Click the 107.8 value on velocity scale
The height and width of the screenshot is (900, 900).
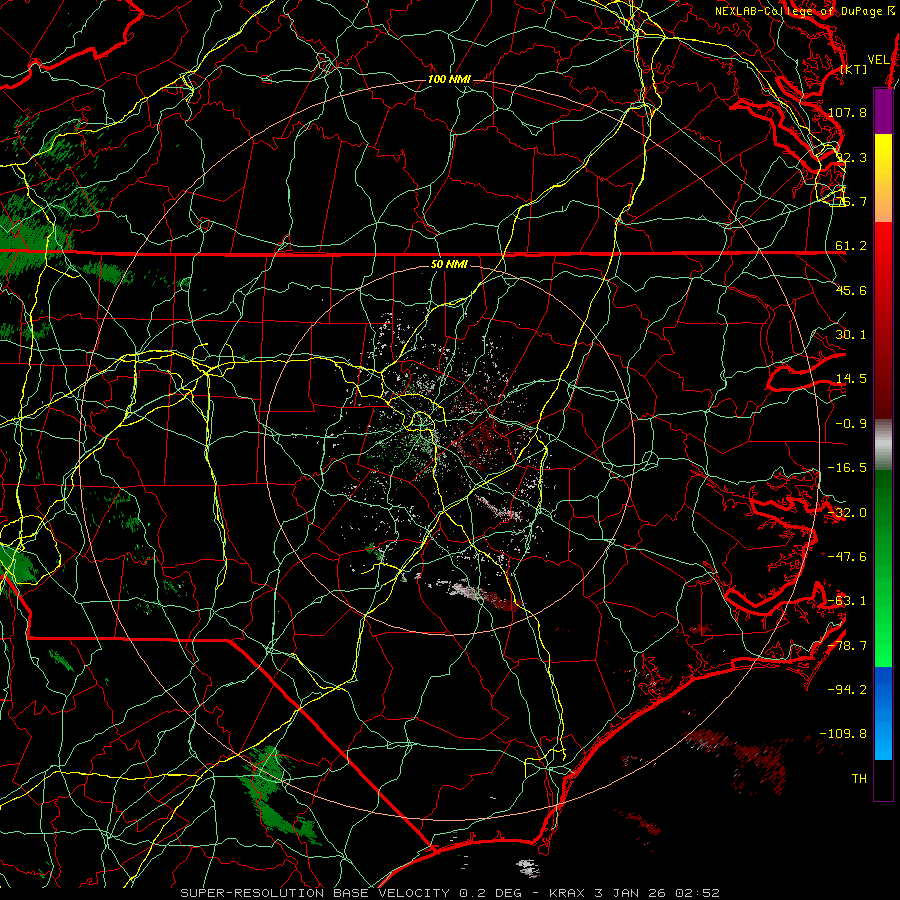847,112
